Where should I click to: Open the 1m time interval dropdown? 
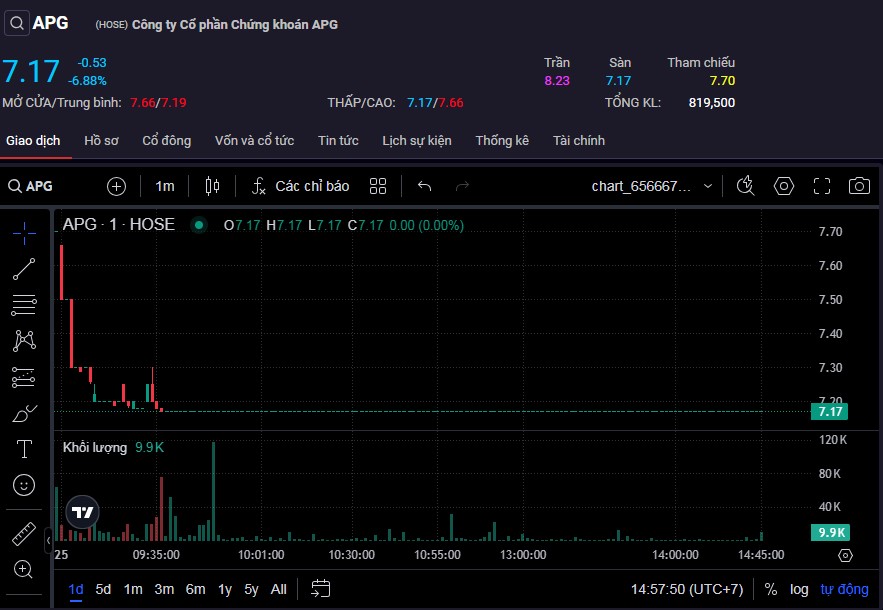tap(165, 186)
